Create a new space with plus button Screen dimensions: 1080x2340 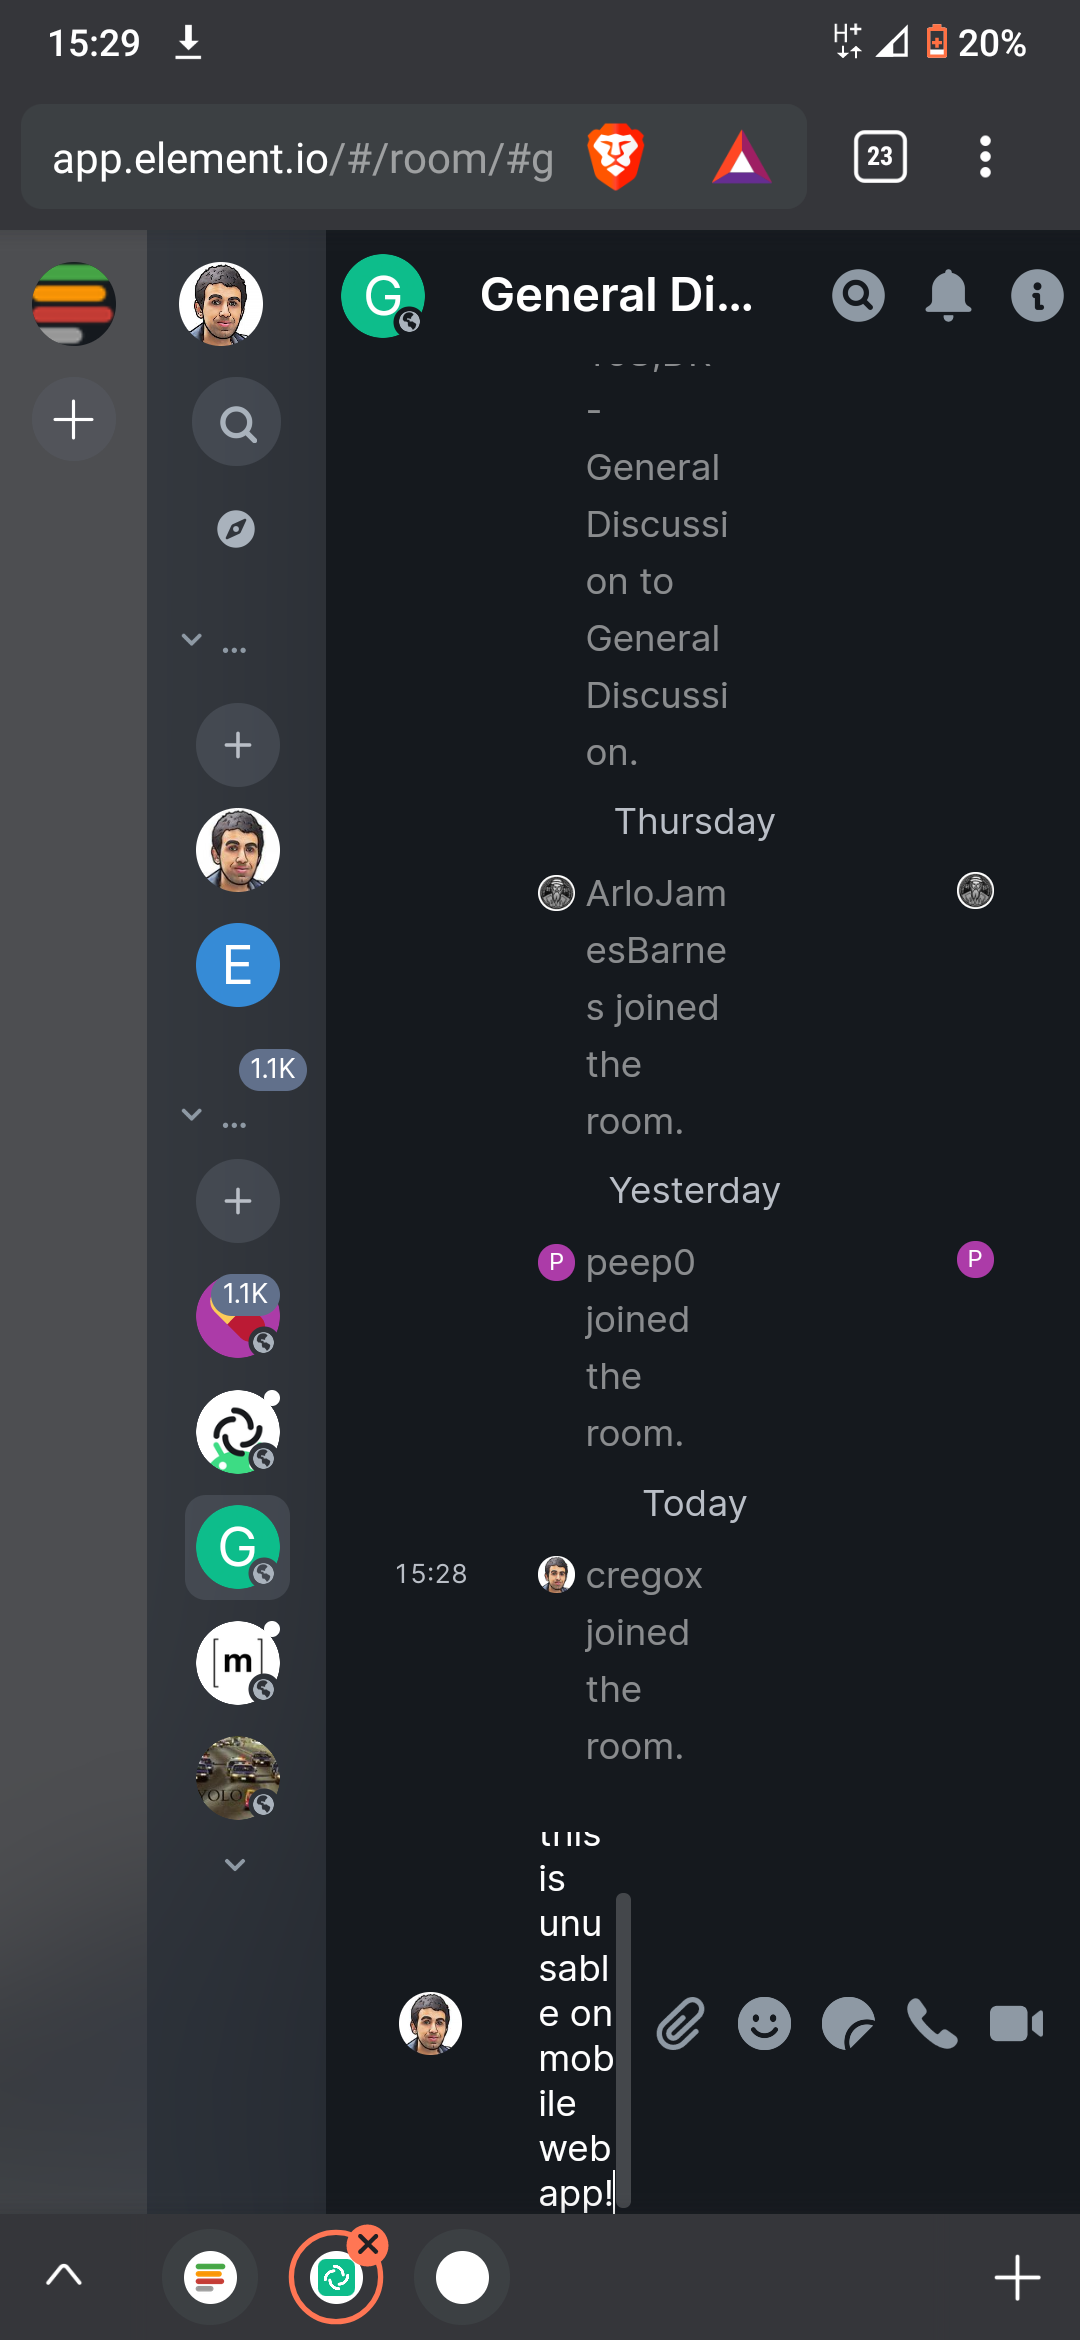(x=74, y=419)
